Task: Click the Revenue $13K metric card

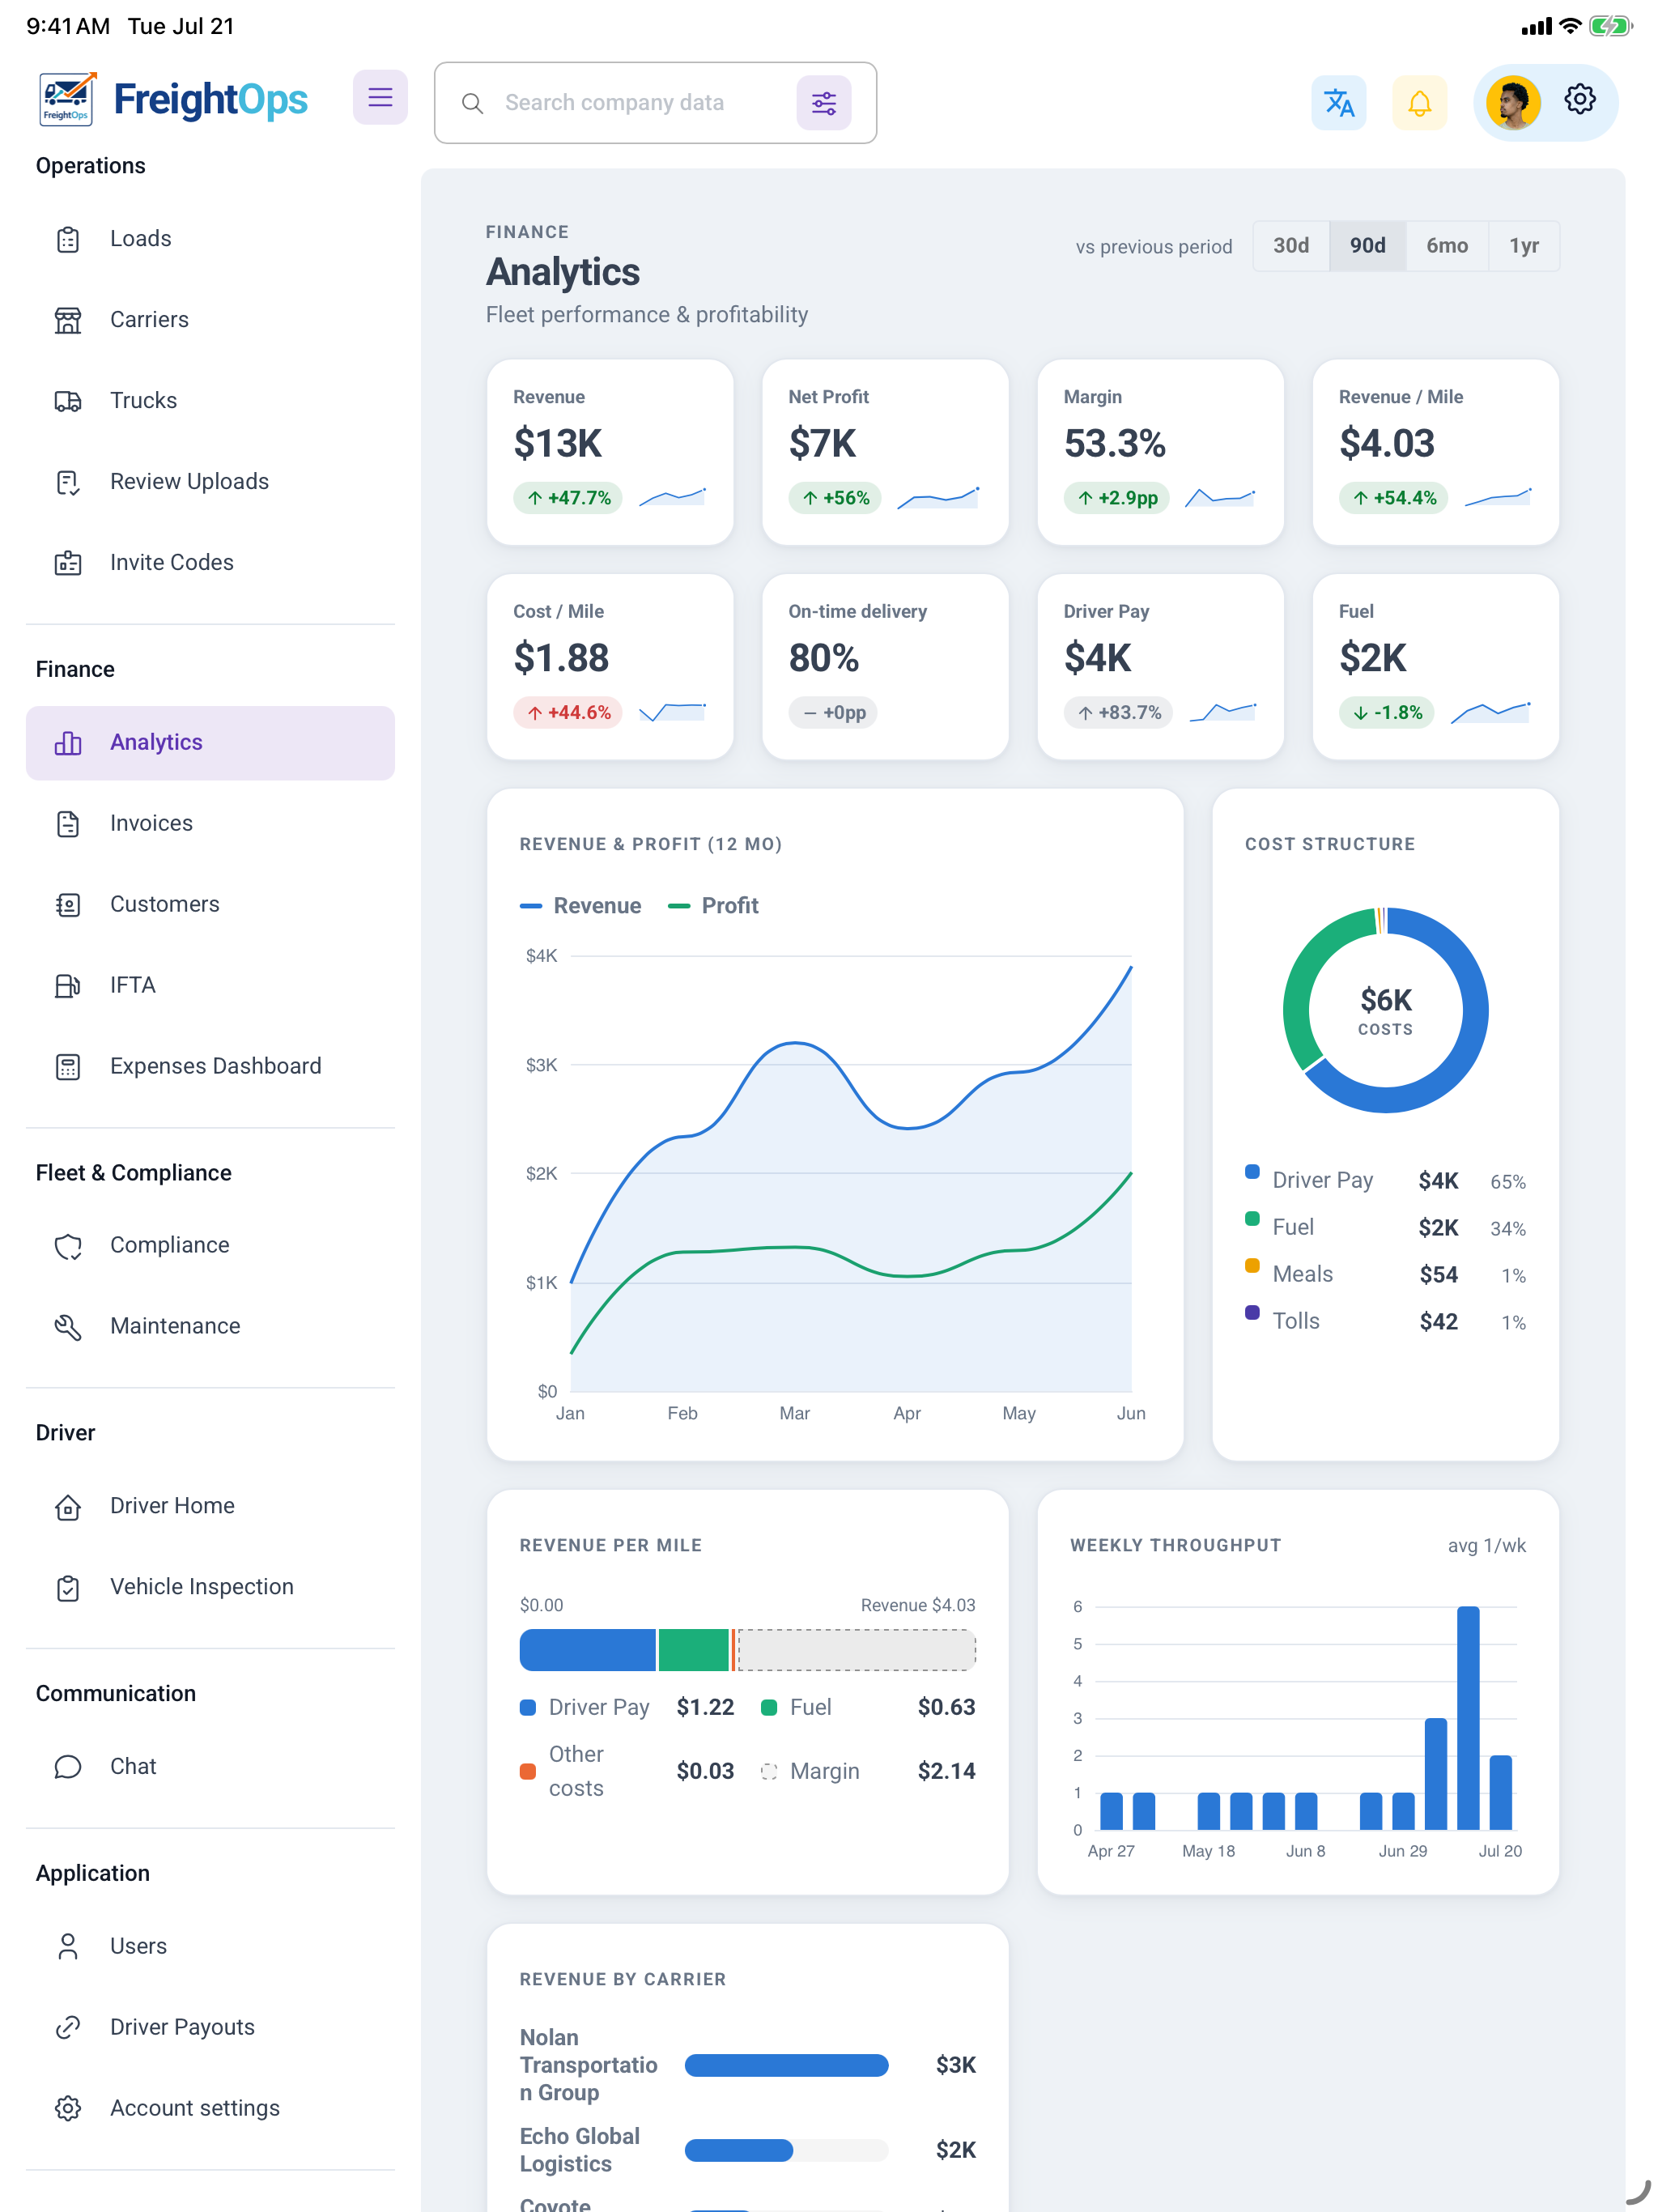Action: [x=610, y=452]
